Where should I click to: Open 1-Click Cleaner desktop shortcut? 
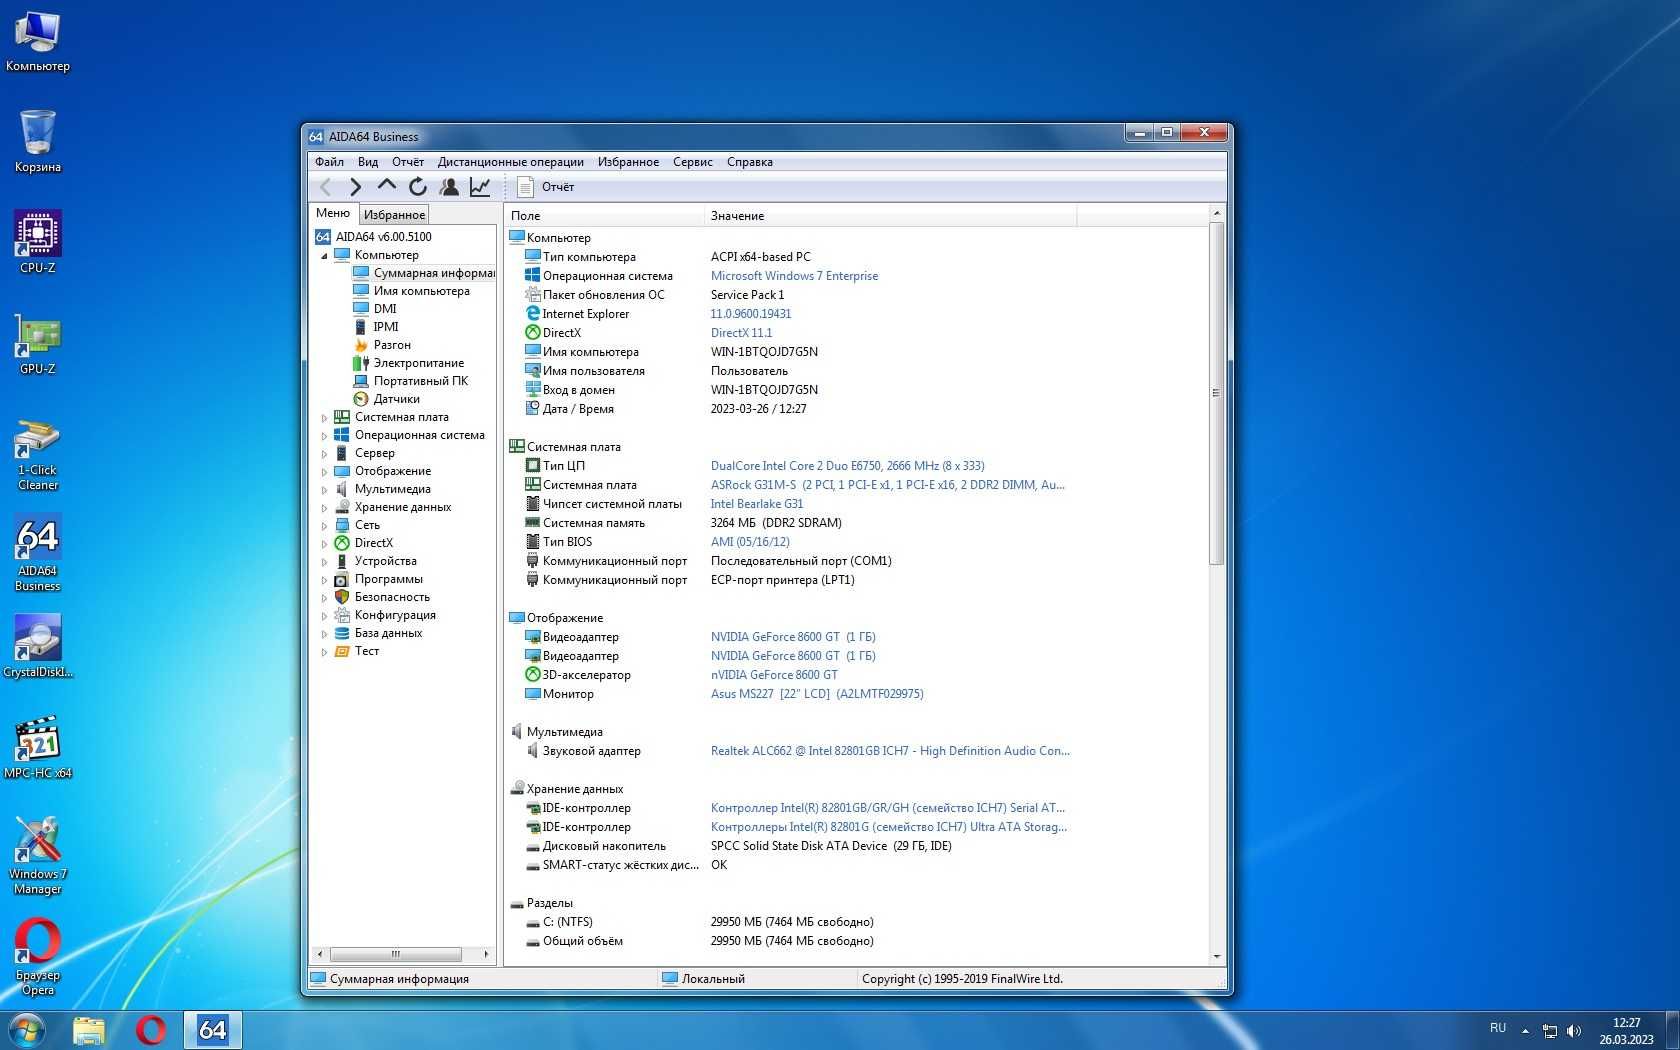(38, 455)
